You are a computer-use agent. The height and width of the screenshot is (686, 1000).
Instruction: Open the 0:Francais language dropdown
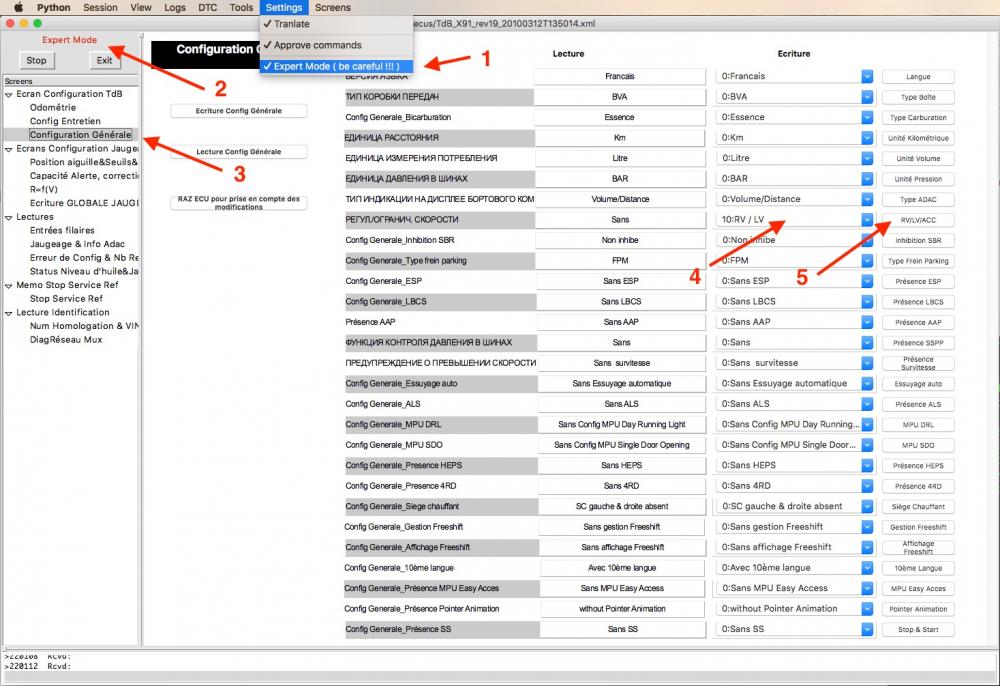pos(794,77)
